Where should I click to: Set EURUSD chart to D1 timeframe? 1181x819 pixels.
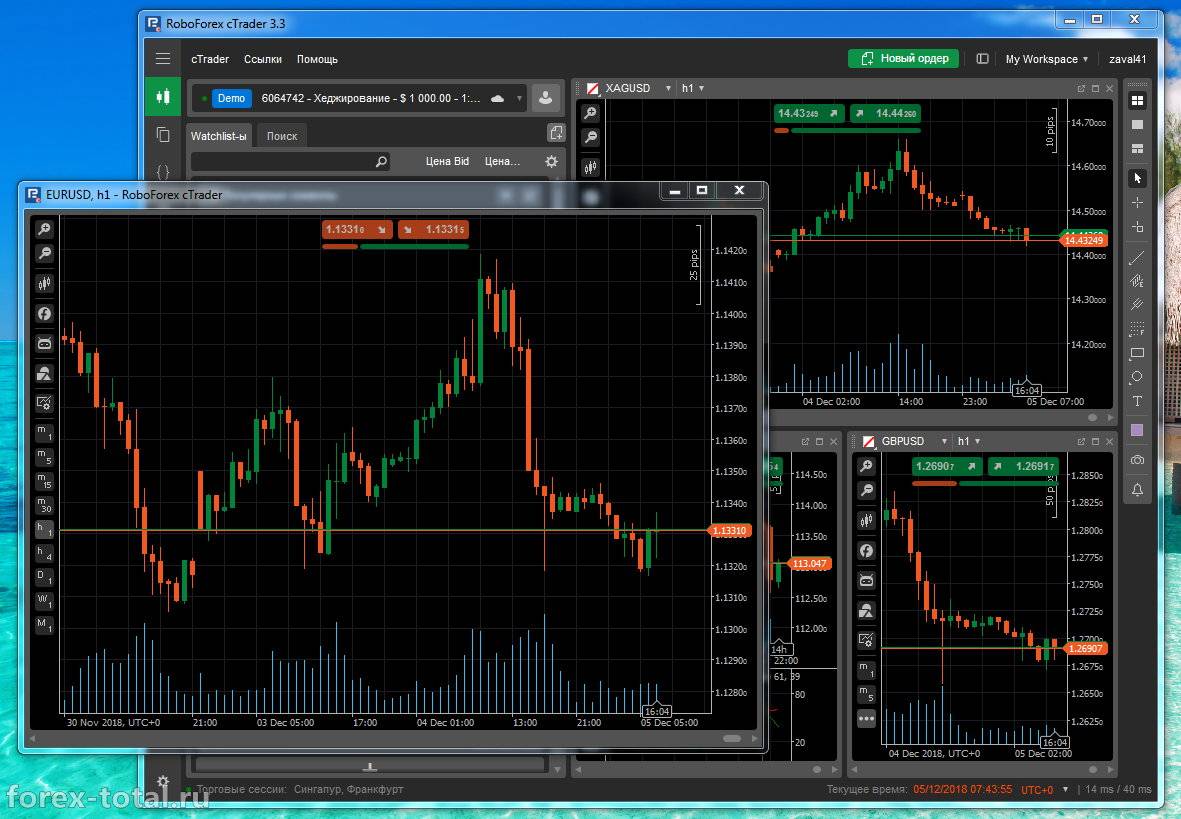click(44, 578)
